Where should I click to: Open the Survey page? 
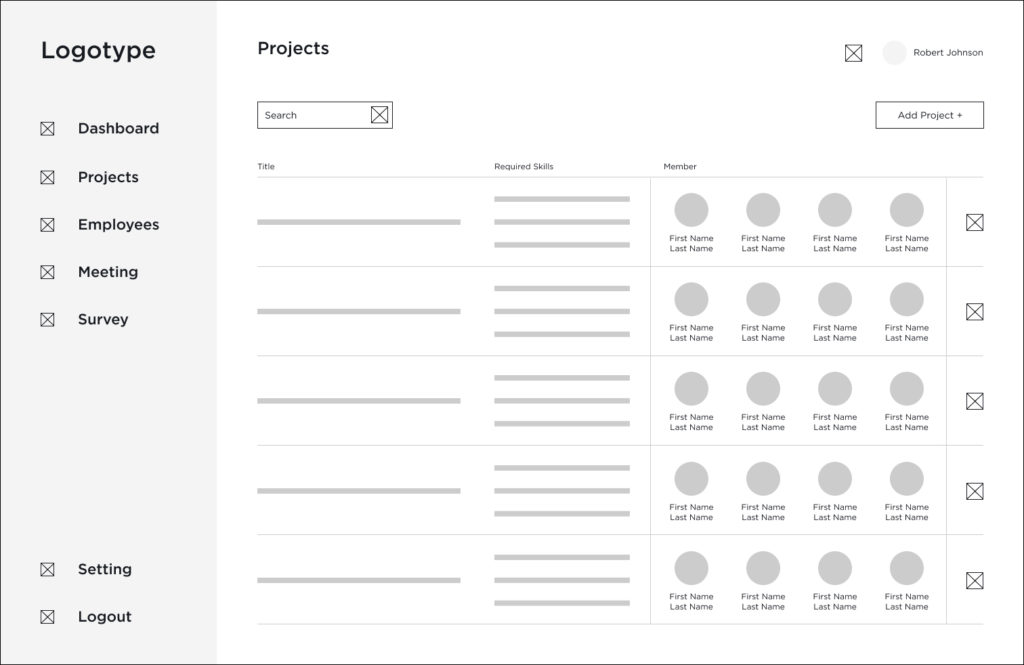[x=103, y=320]
